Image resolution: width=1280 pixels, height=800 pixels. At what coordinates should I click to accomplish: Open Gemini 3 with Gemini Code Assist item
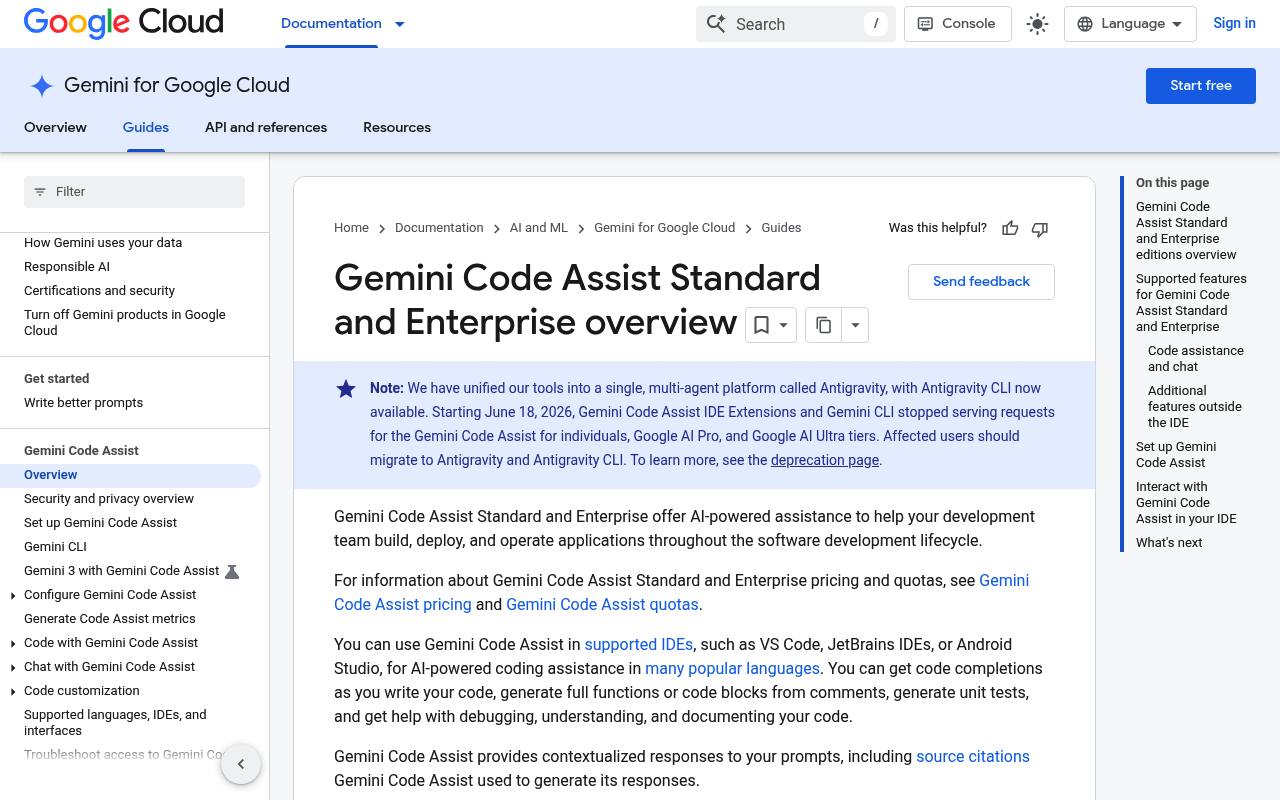pos(121,571)
